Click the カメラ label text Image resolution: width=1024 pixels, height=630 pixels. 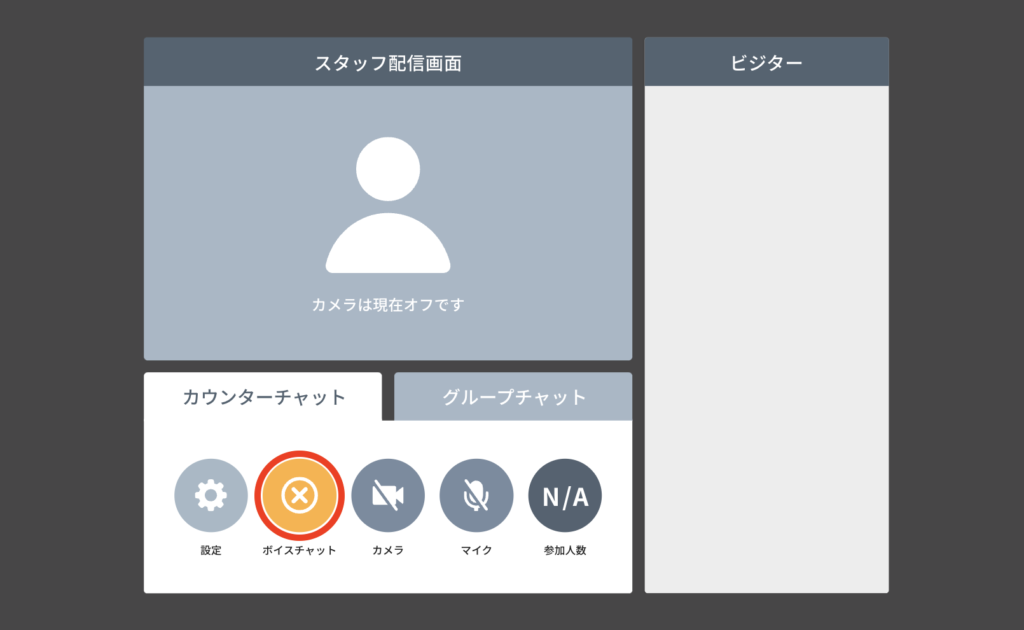(x=388, y=550)
